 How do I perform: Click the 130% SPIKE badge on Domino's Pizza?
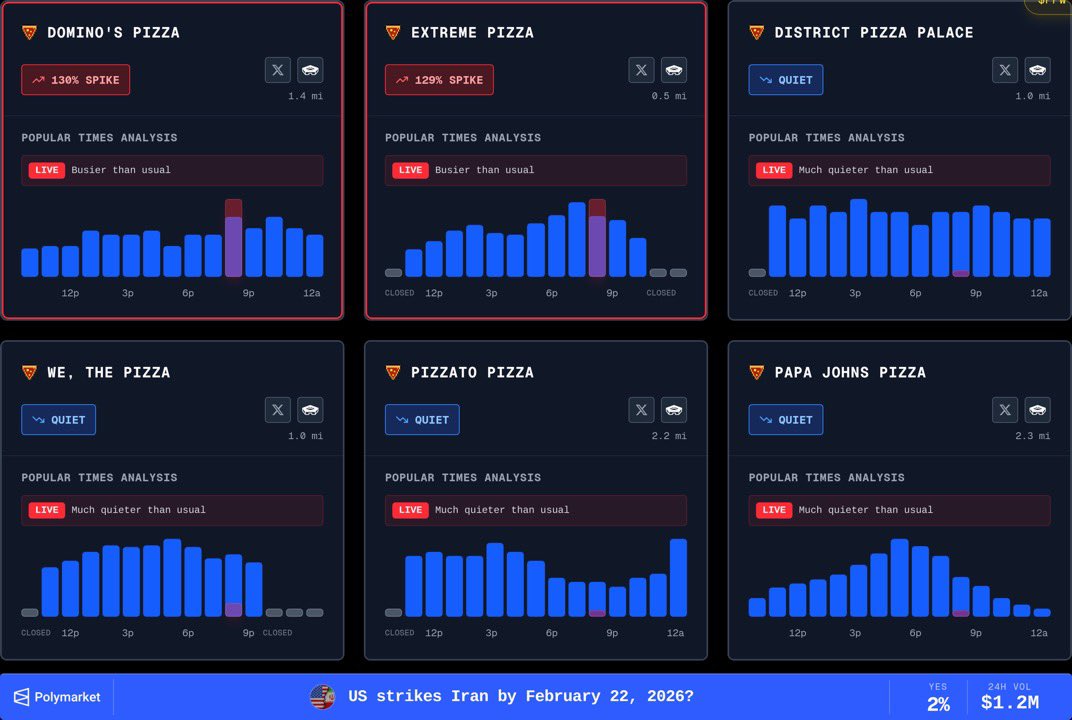(x=75, y=78)
